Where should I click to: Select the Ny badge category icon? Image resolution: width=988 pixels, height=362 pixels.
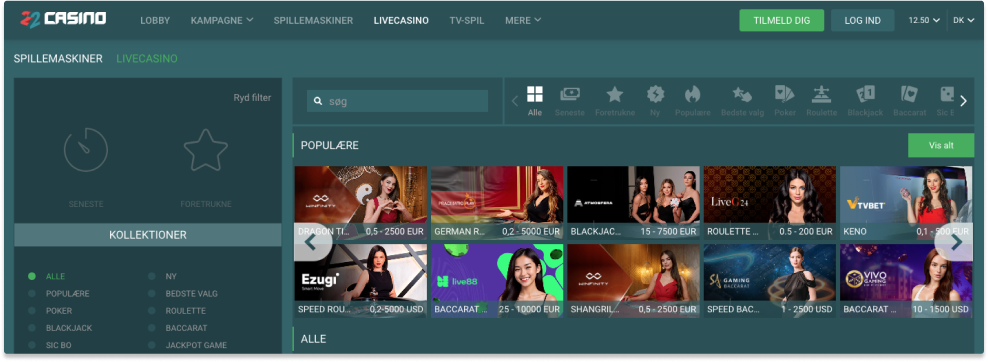click(x=655, y=94)
